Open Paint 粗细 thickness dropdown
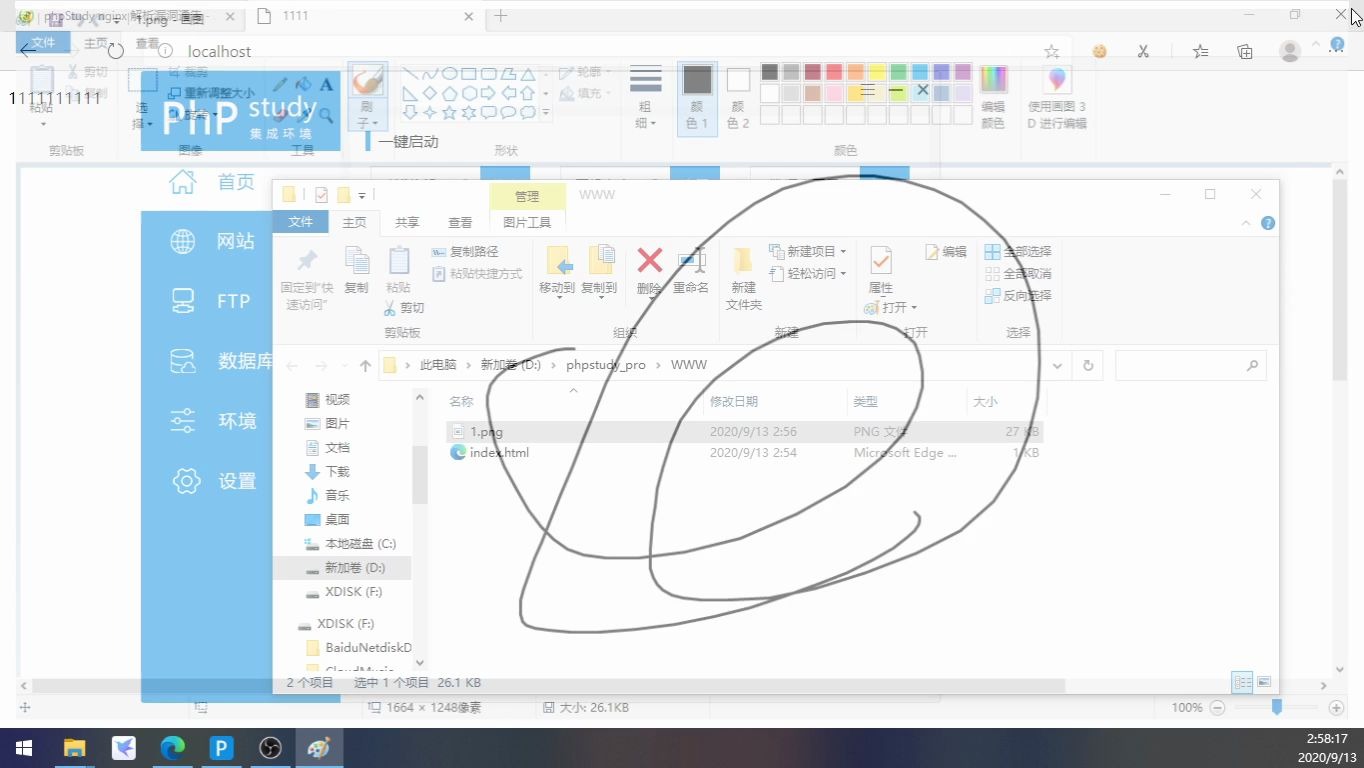The width and height of the screenshot is (1364, 768). pyautogui.click(x=646, y=98)
